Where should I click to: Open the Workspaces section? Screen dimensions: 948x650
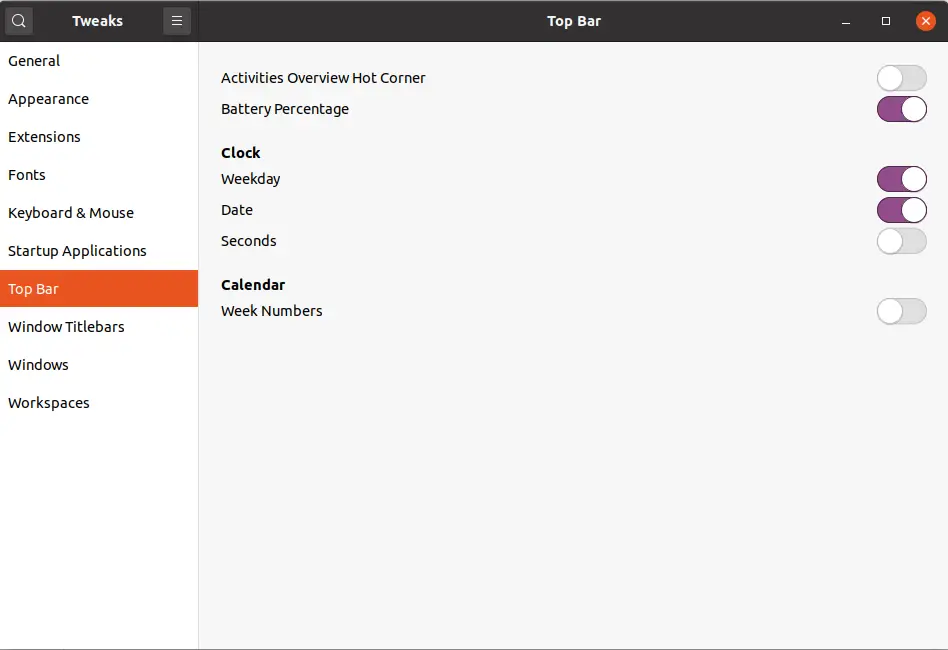99,403
